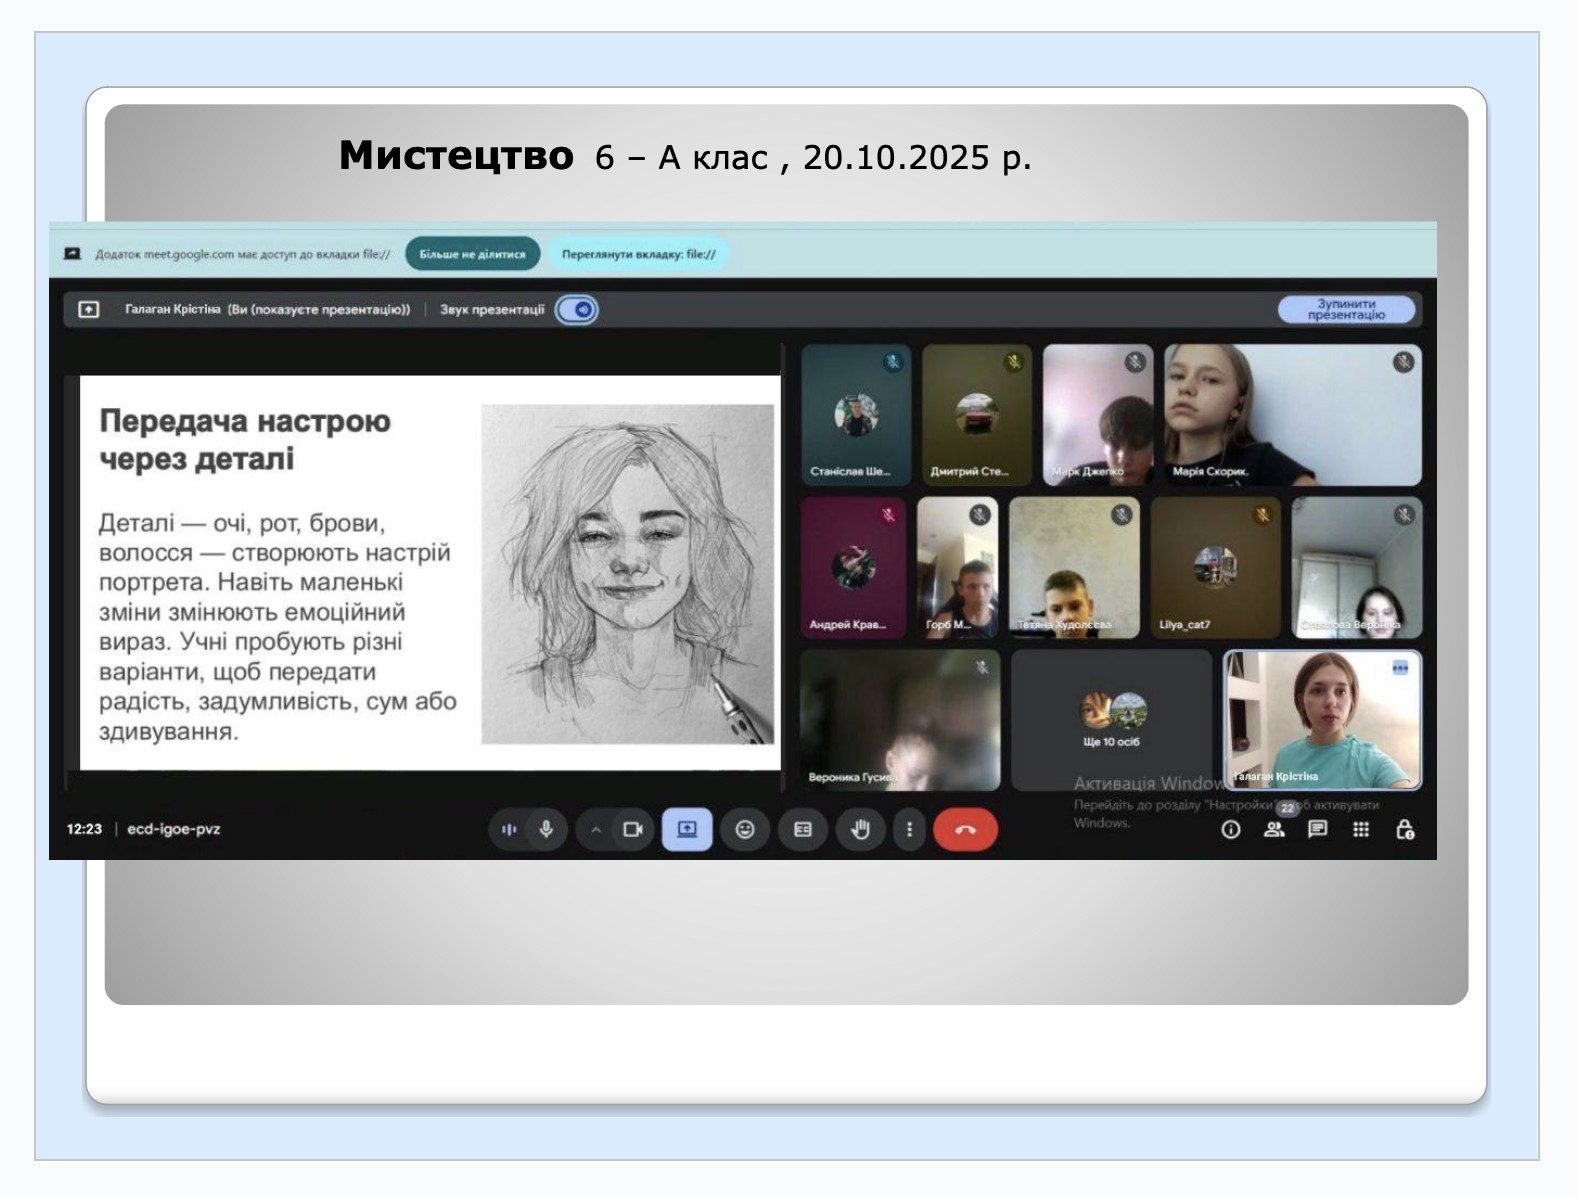Open host controls lock icon

[x=1405, y=829]
